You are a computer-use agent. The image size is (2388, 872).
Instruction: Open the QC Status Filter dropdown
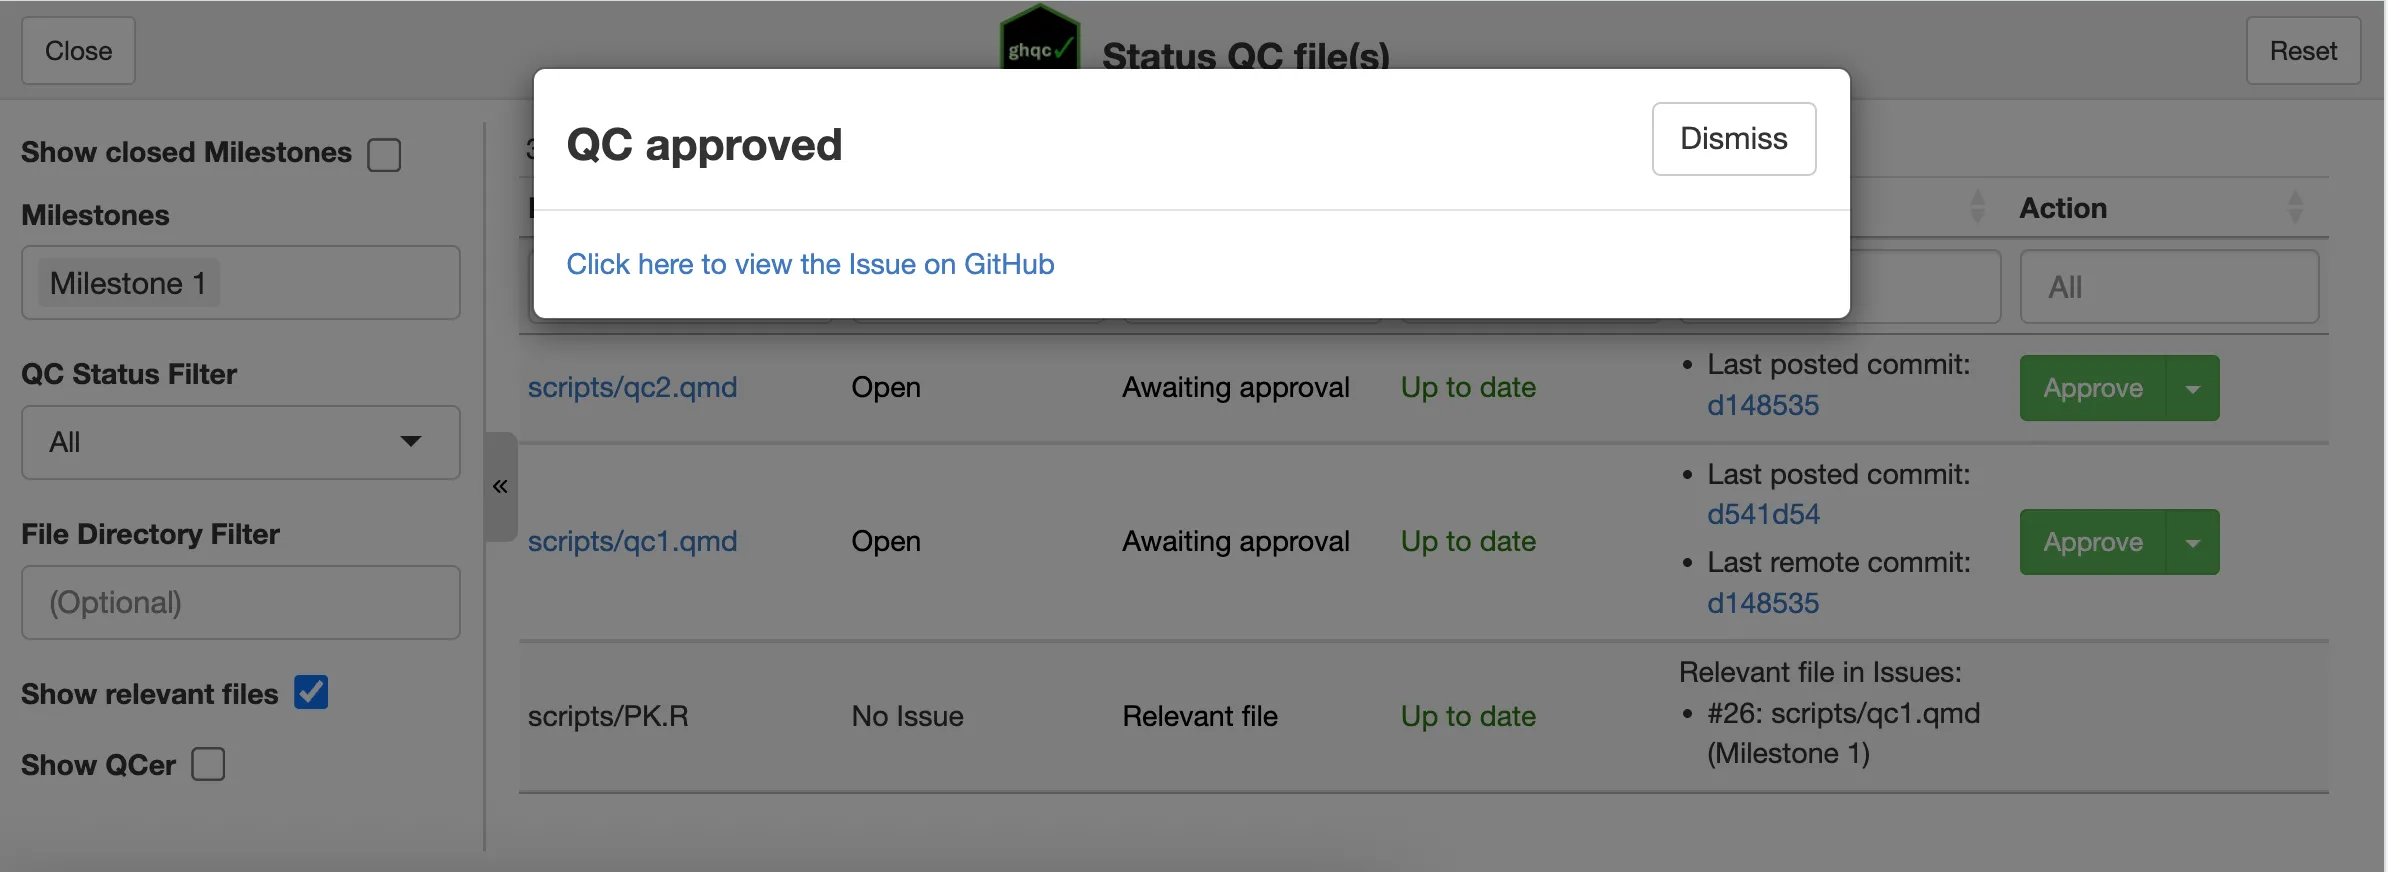(x=240, y=442)
